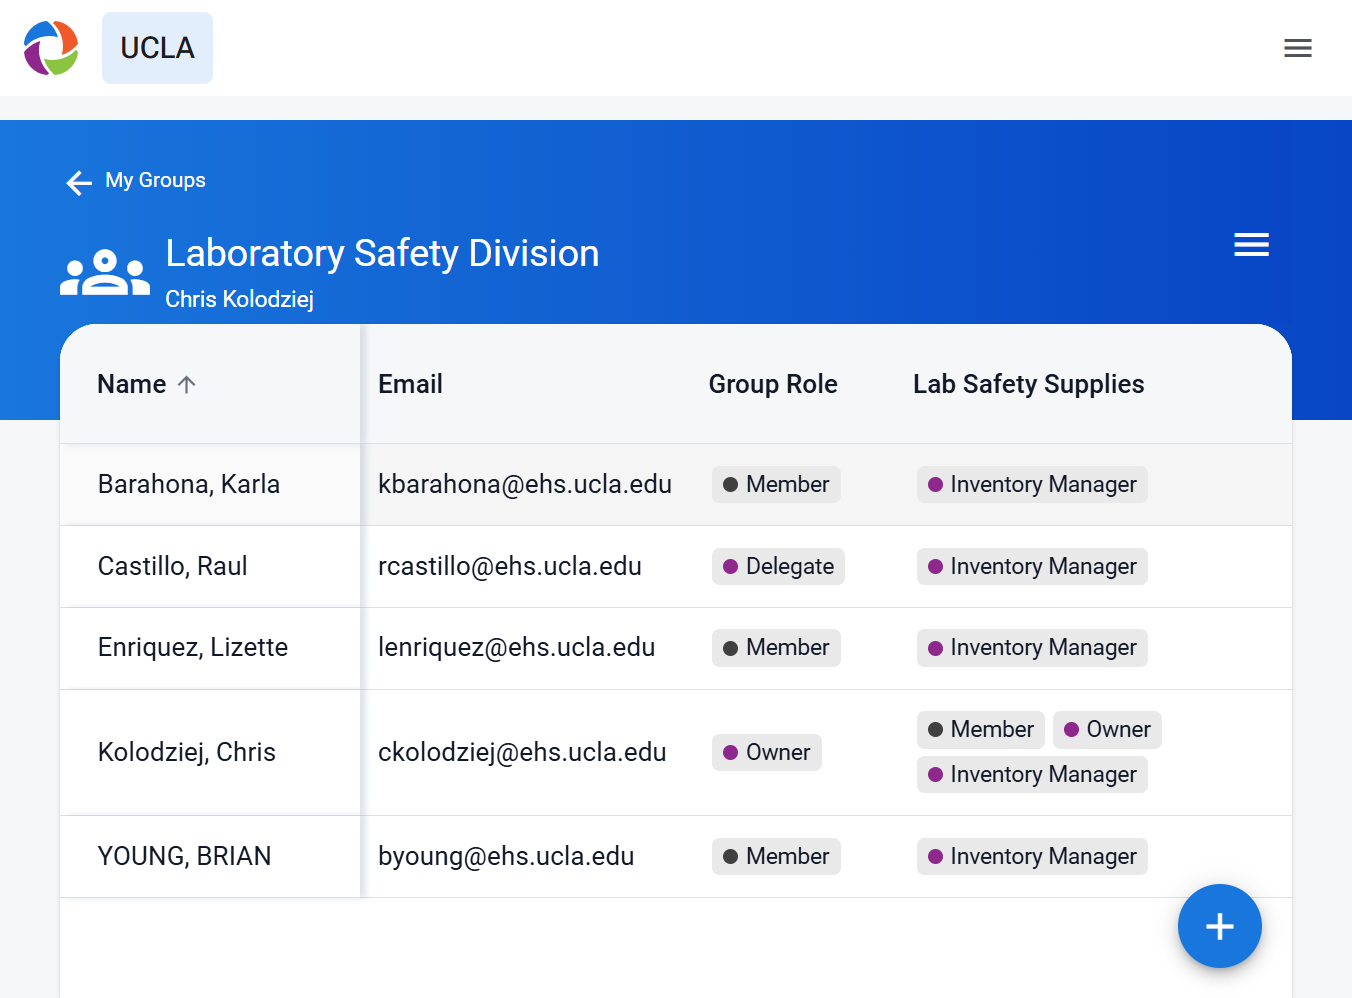Click Inventory Manager chip for Kolodziej
The height and width of the screenshot is (998, 1352).
pyautogui.click(x=1032, y=774)
